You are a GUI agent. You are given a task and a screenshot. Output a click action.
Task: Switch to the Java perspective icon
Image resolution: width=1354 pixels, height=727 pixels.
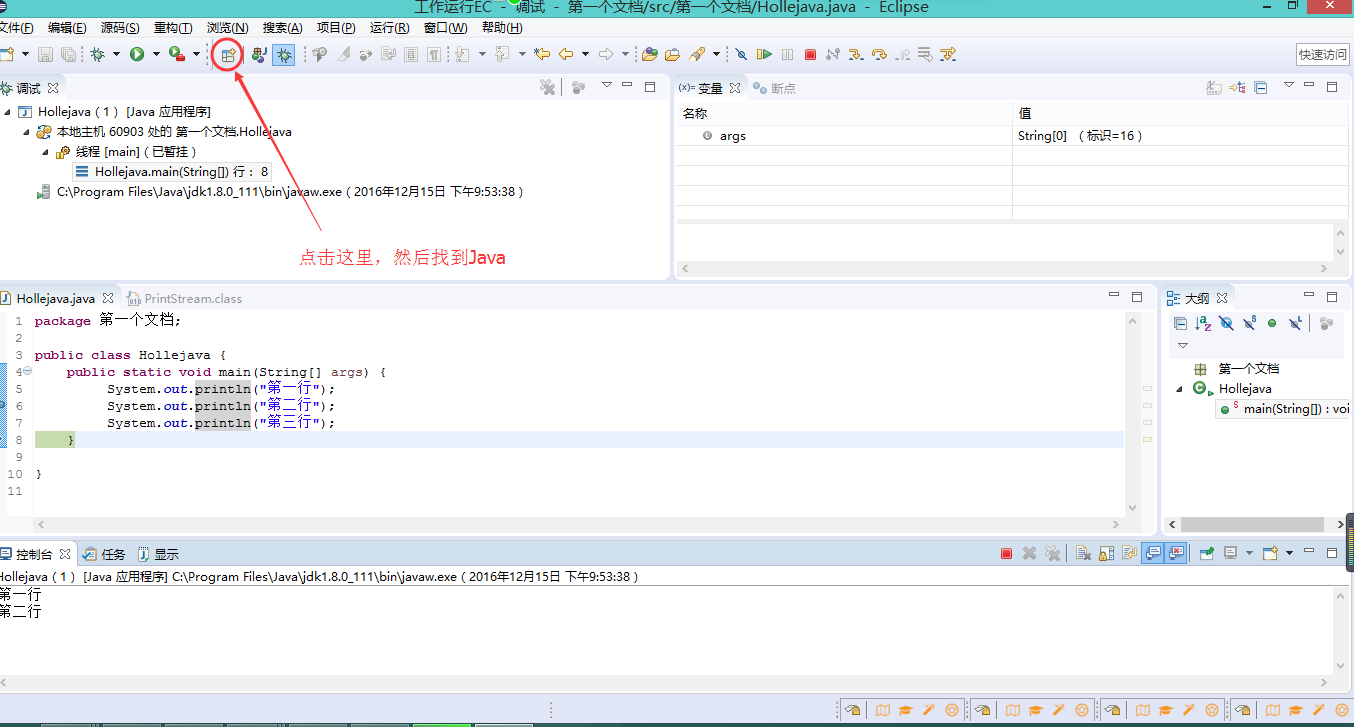pyautogui.click(x=259, y=55)
